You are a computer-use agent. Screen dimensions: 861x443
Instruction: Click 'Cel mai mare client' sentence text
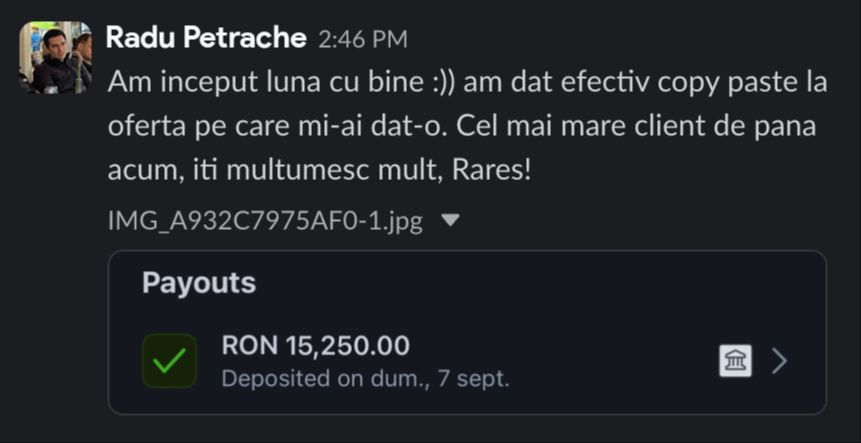point(565,126)
